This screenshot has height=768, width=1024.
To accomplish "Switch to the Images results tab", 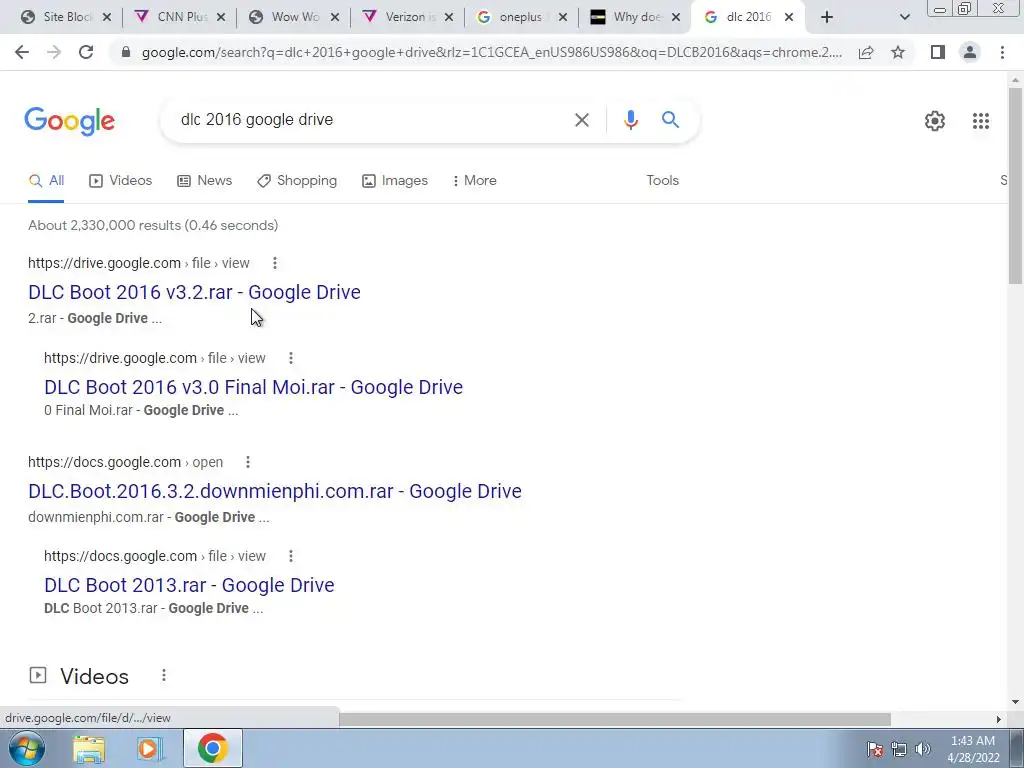I will pyautogui.click(x=395, y=181).
